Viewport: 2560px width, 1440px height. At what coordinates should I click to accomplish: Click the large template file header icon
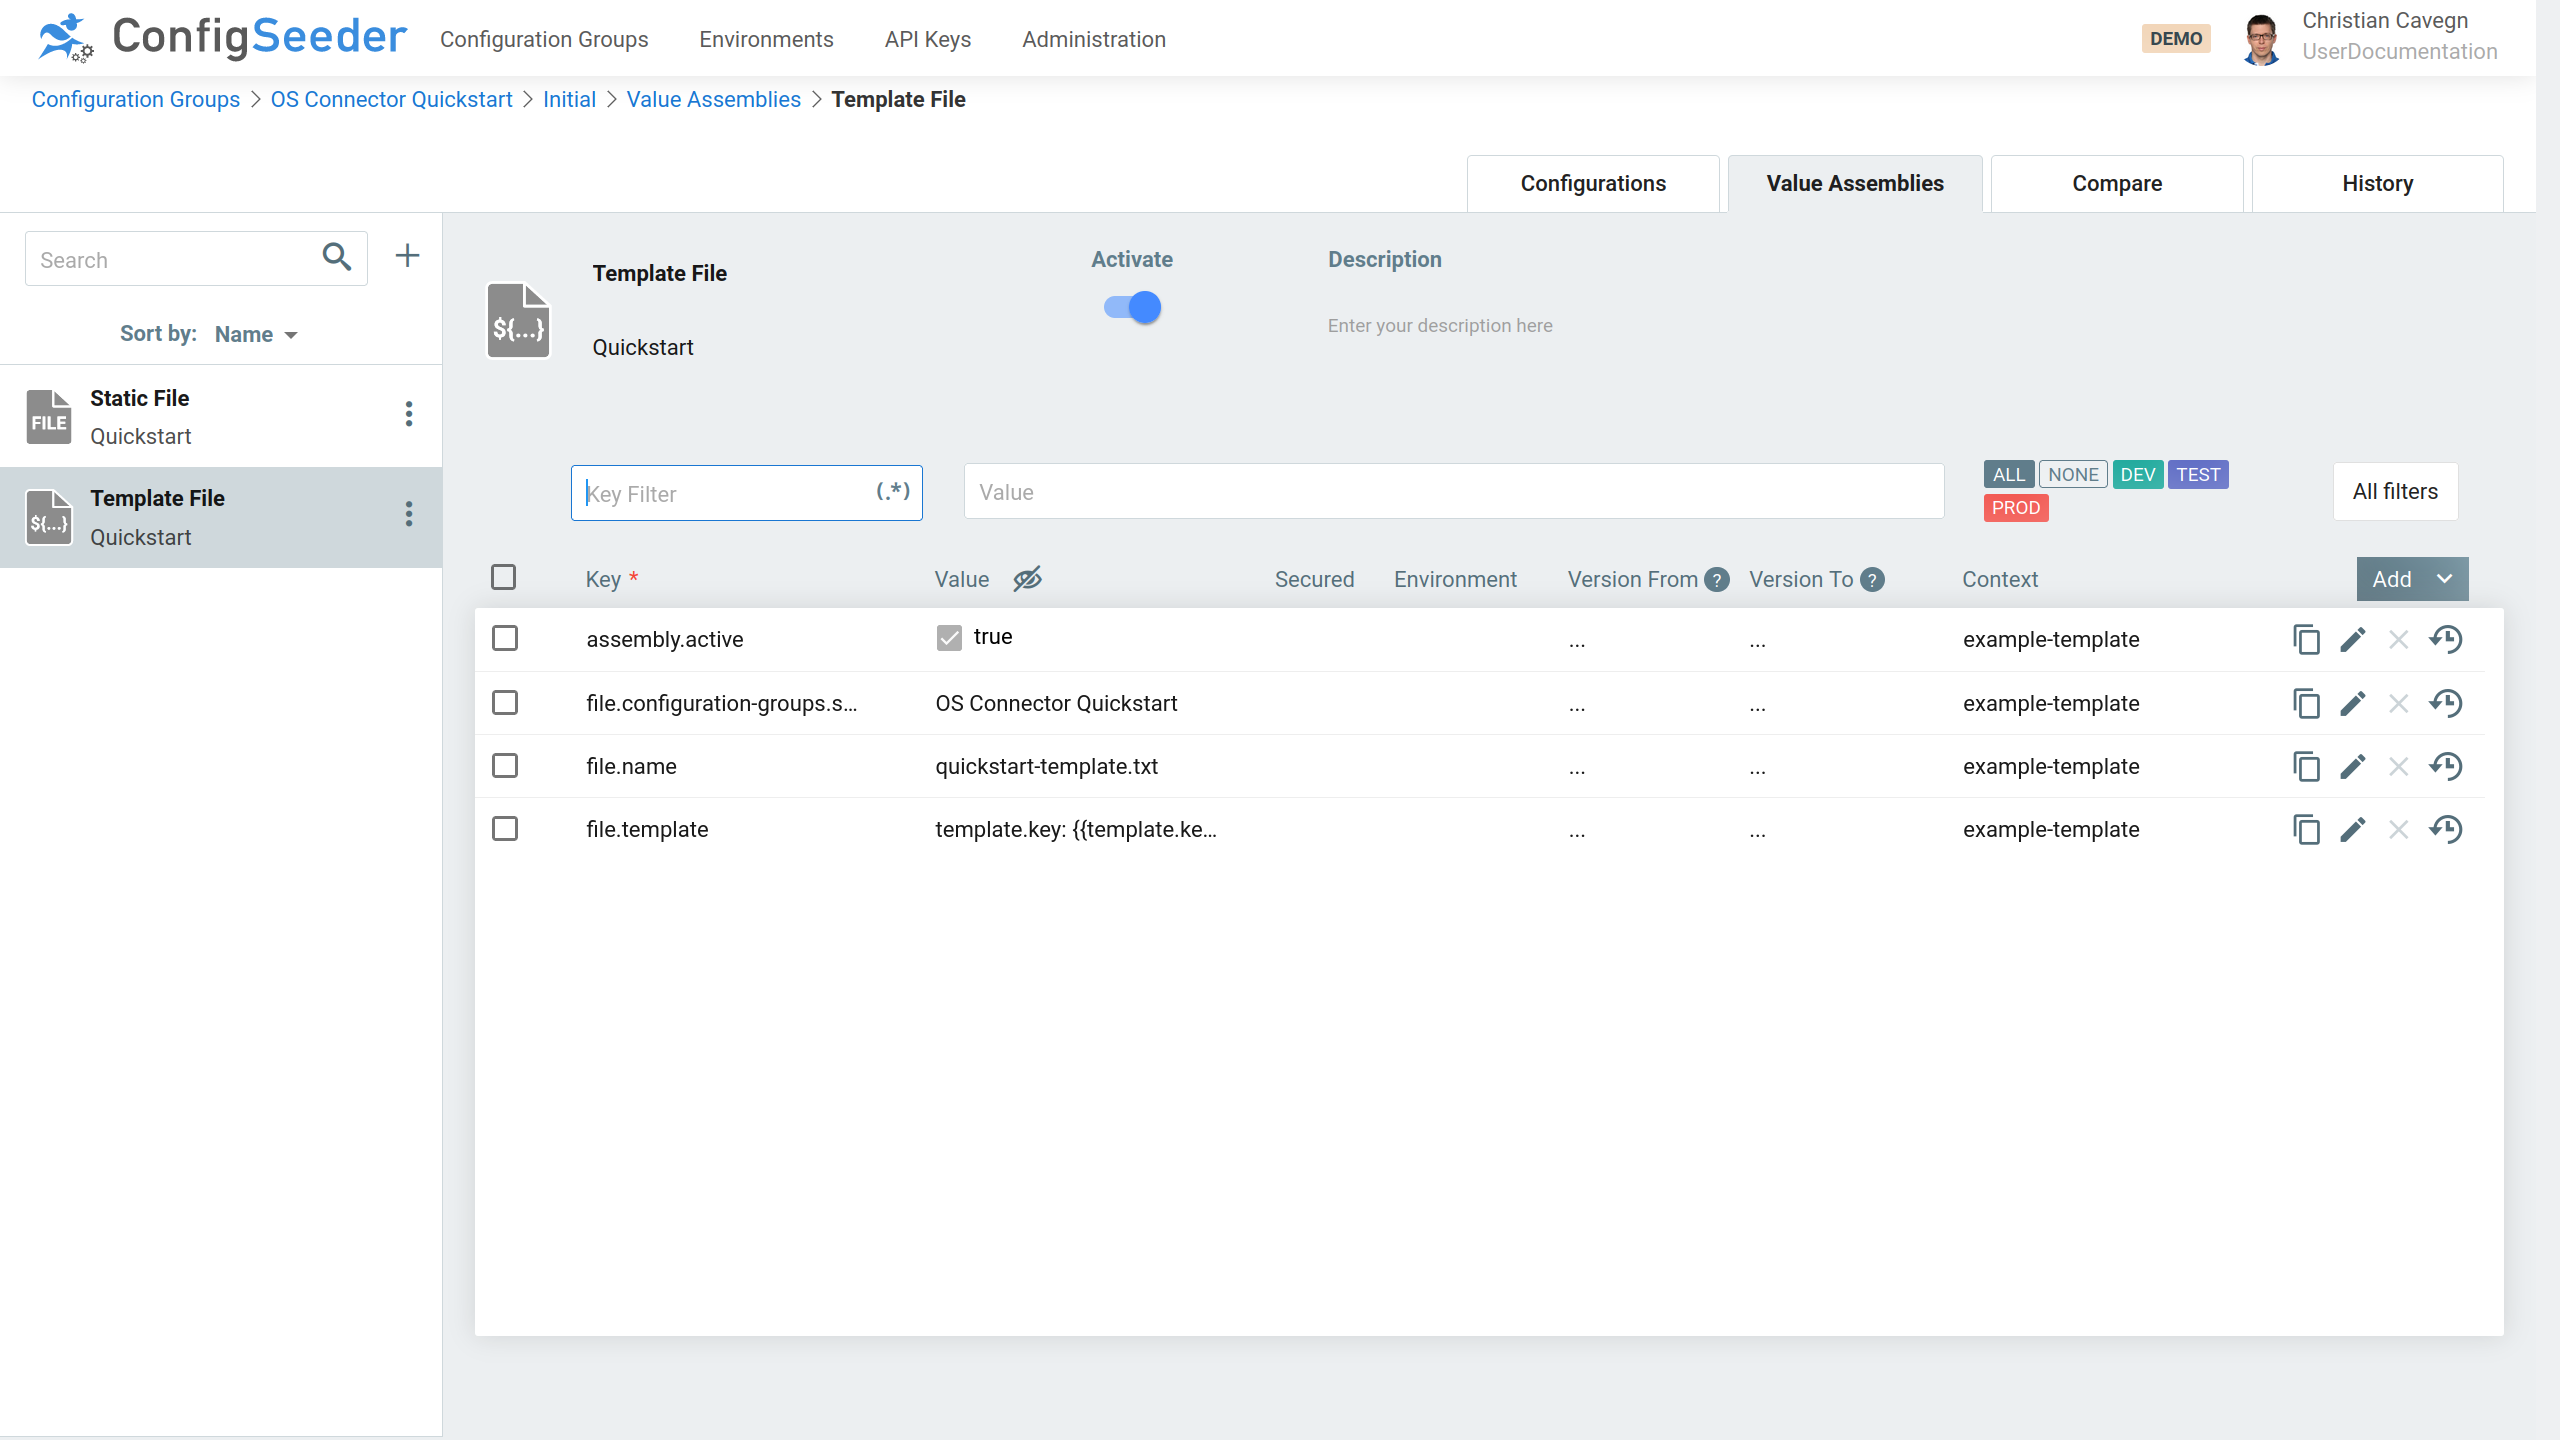(518, 320)
